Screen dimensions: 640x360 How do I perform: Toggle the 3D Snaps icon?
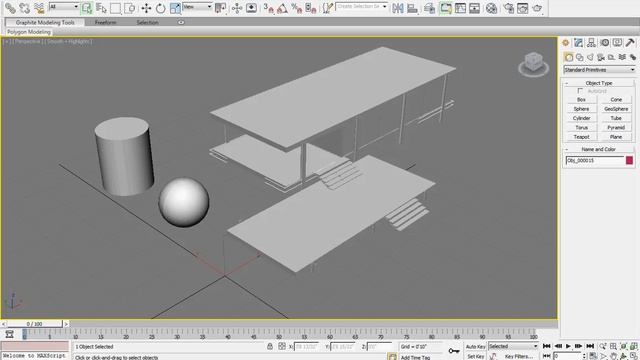[x=268, y=8]
